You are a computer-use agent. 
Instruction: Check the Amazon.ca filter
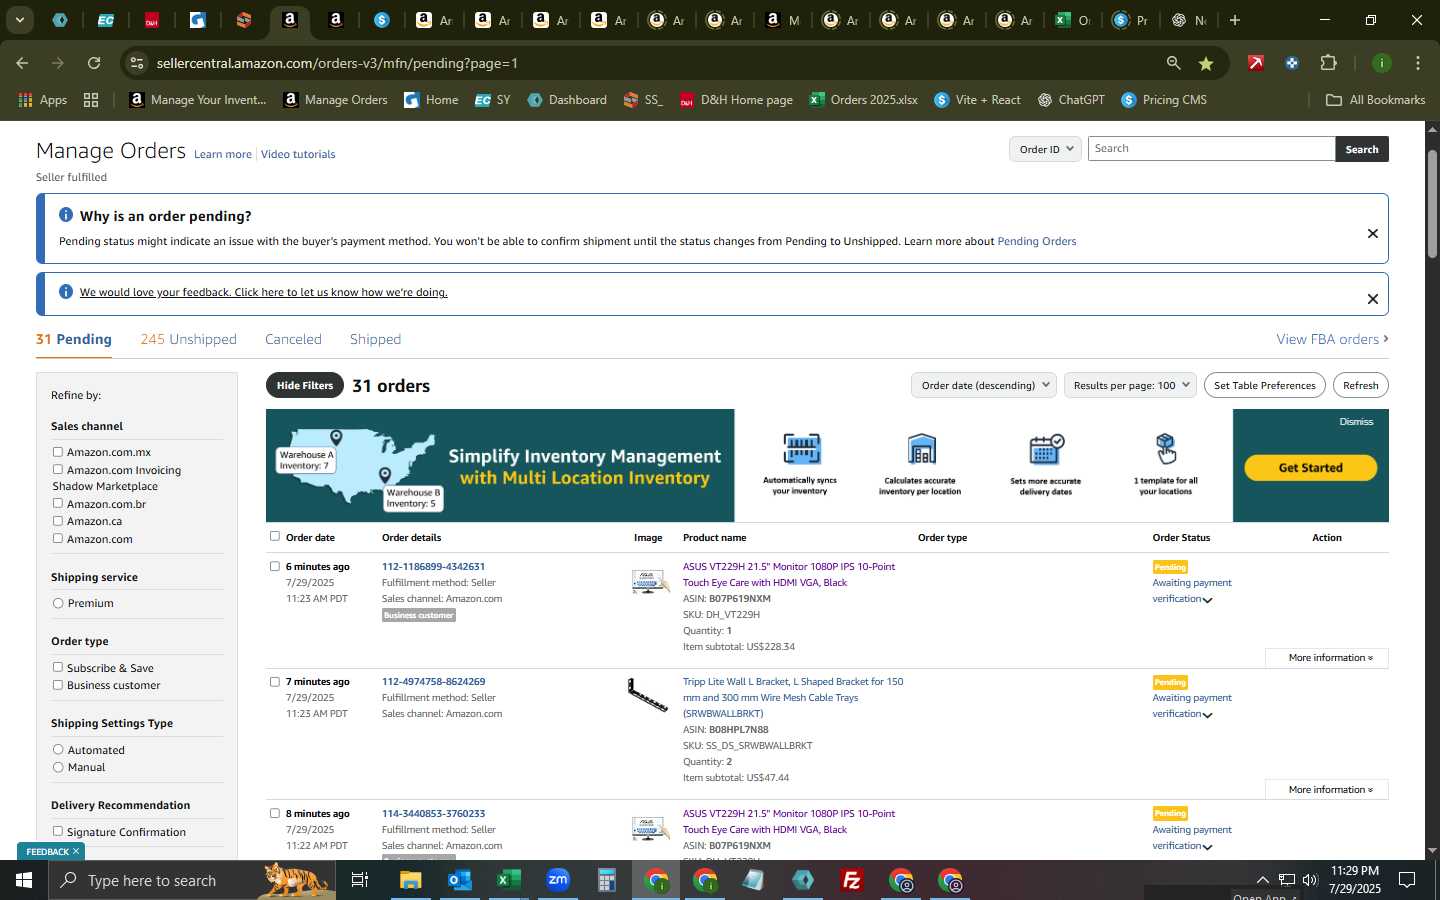click(58, 520)
